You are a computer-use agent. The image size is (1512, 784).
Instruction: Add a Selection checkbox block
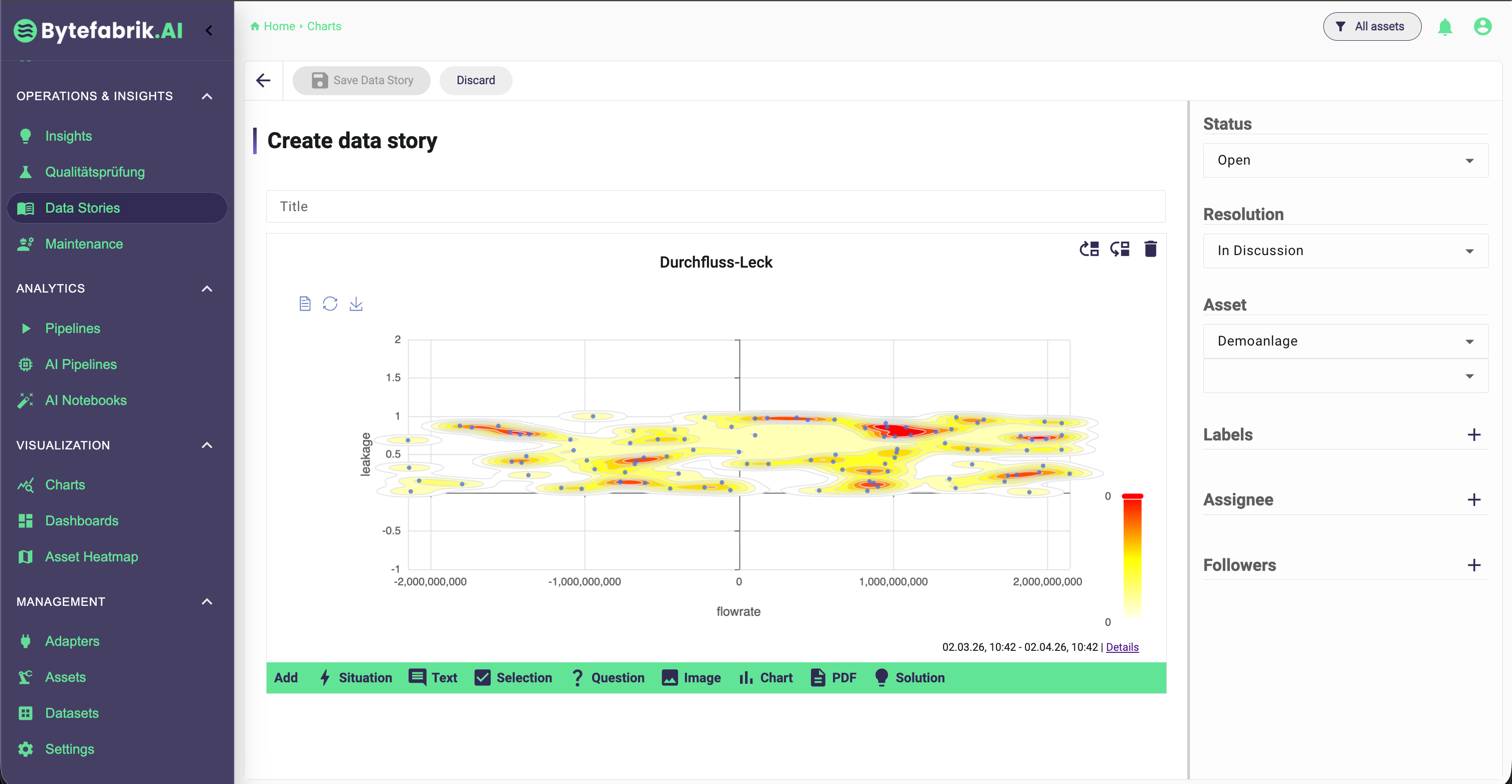(513, 678)
